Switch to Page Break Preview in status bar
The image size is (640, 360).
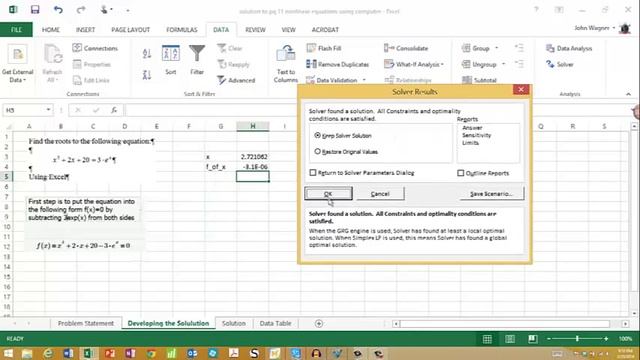pyautogui.click(x=532, y=339)
